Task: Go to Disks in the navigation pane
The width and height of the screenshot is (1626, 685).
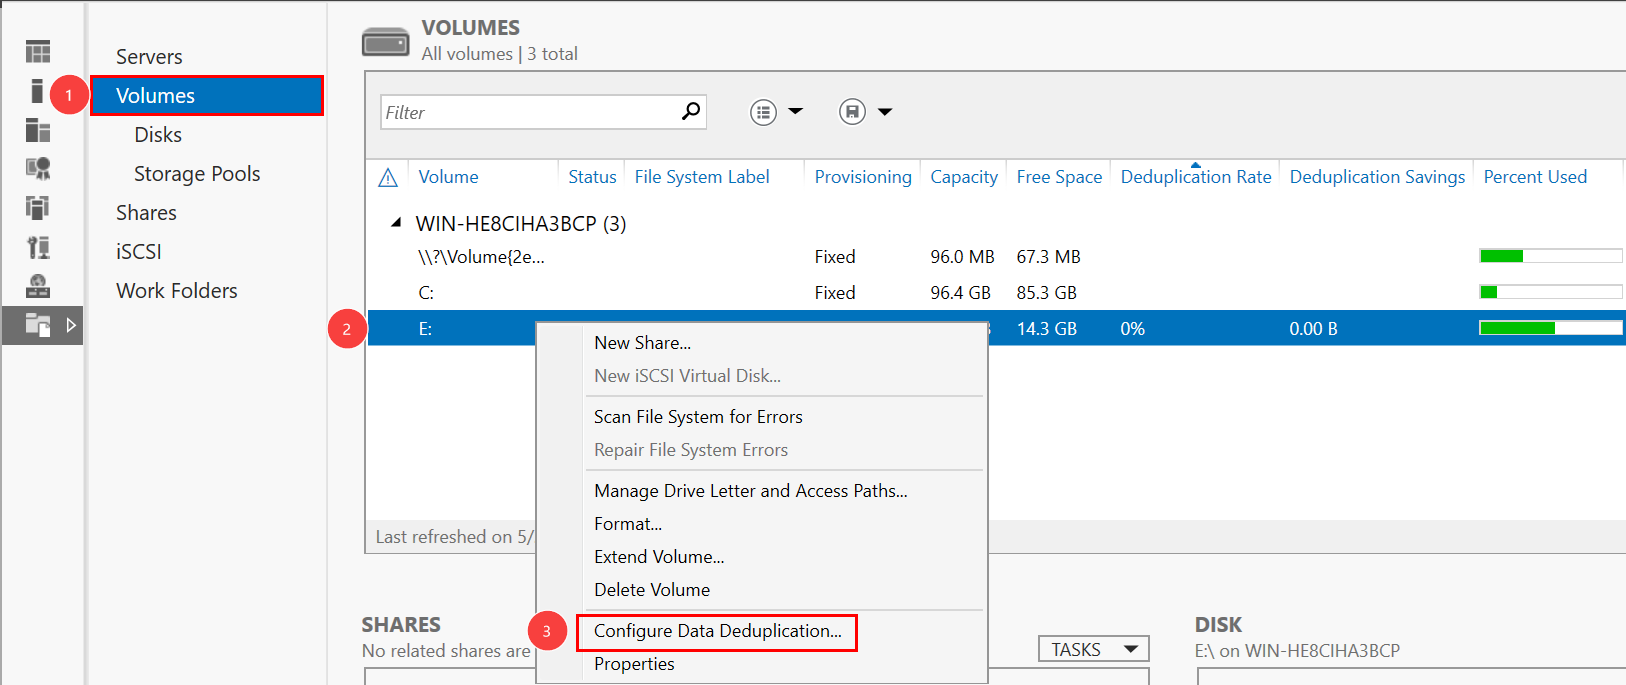Action: (158, 135)
